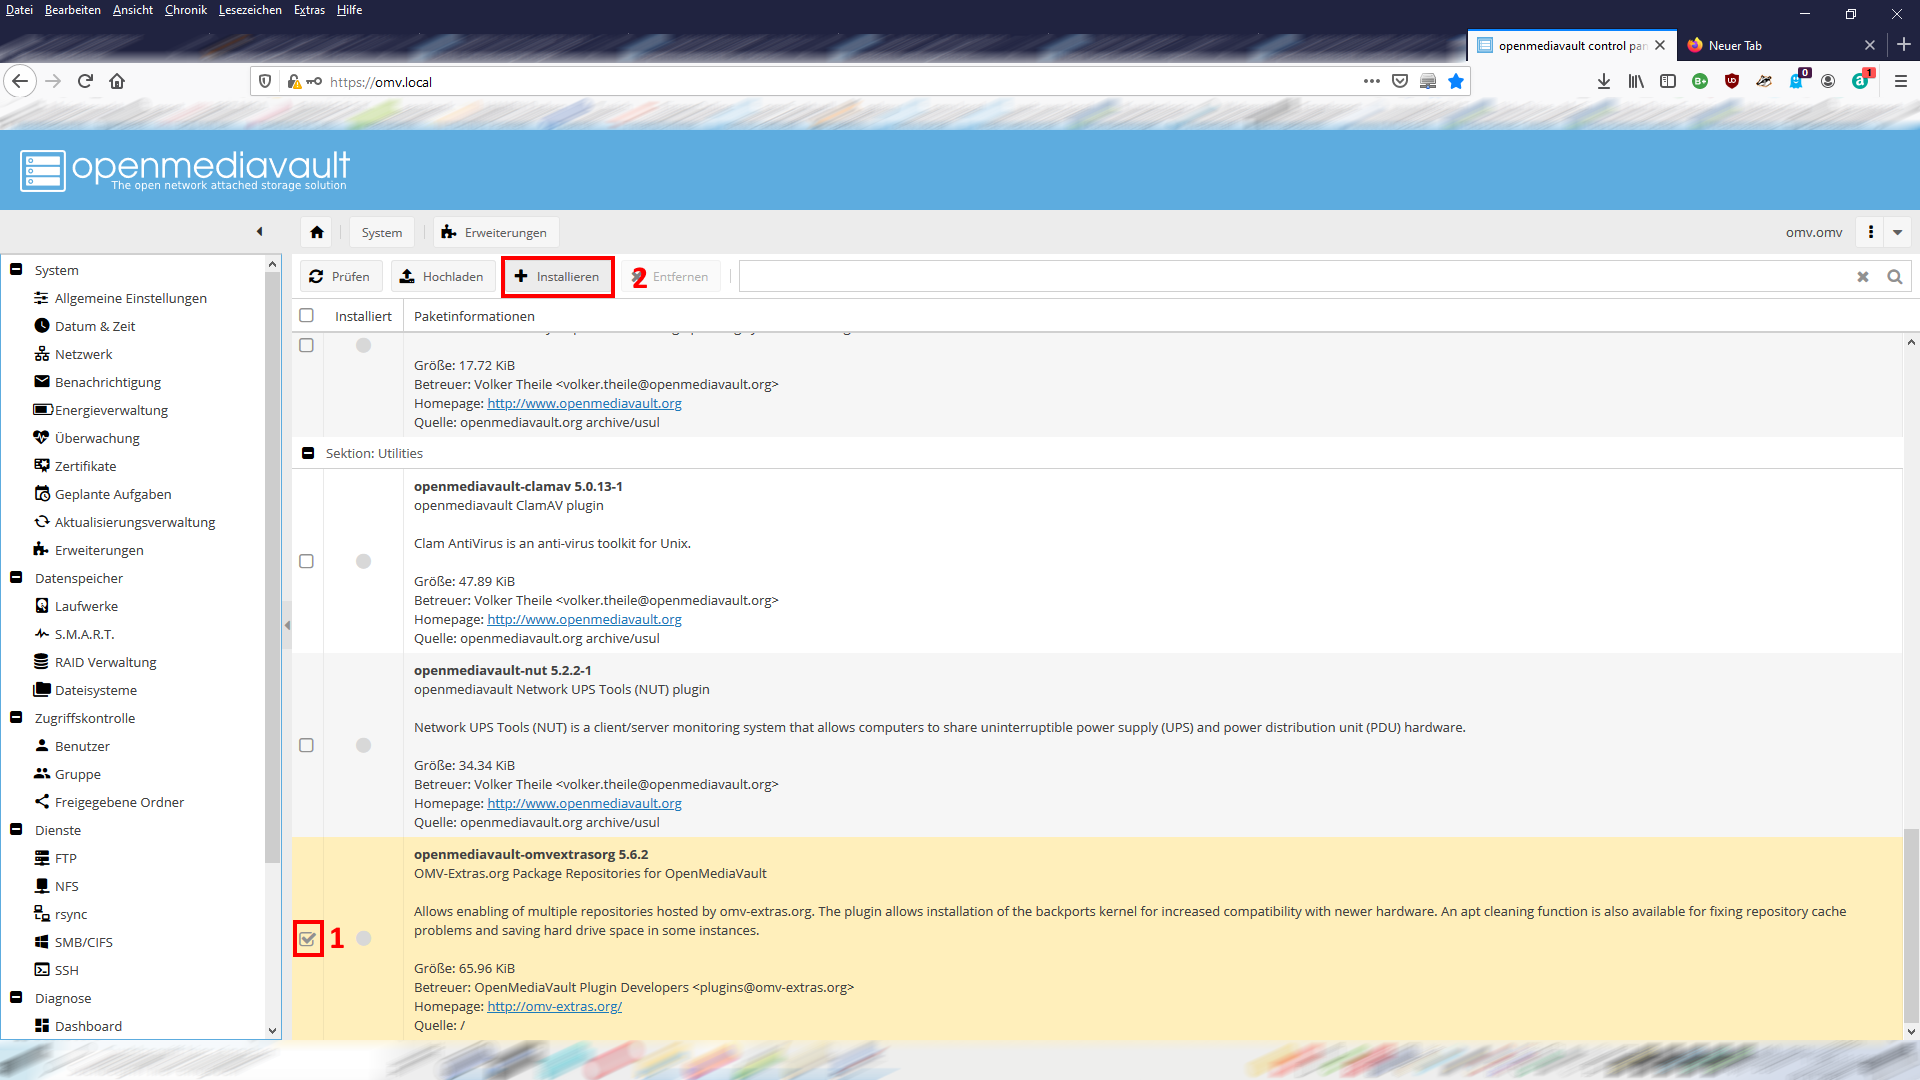Image resolution: width=1920 pixels, height=1080 pixels.
Task: Open Benachrichtigung settings
Action: pyautogui.click(x=107, y=382)
